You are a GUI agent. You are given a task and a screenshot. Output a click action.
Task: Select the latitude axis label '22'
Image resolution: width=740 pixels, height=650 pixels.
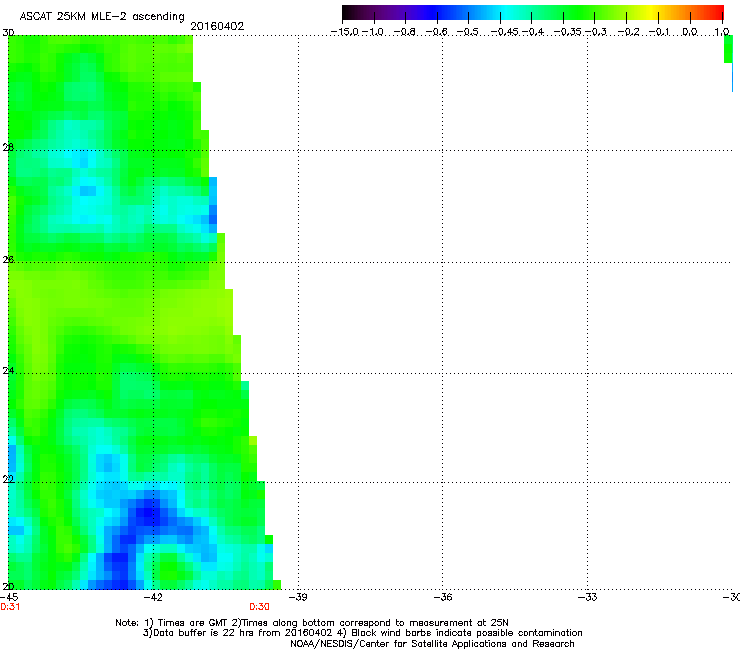[x=8, y=480]
